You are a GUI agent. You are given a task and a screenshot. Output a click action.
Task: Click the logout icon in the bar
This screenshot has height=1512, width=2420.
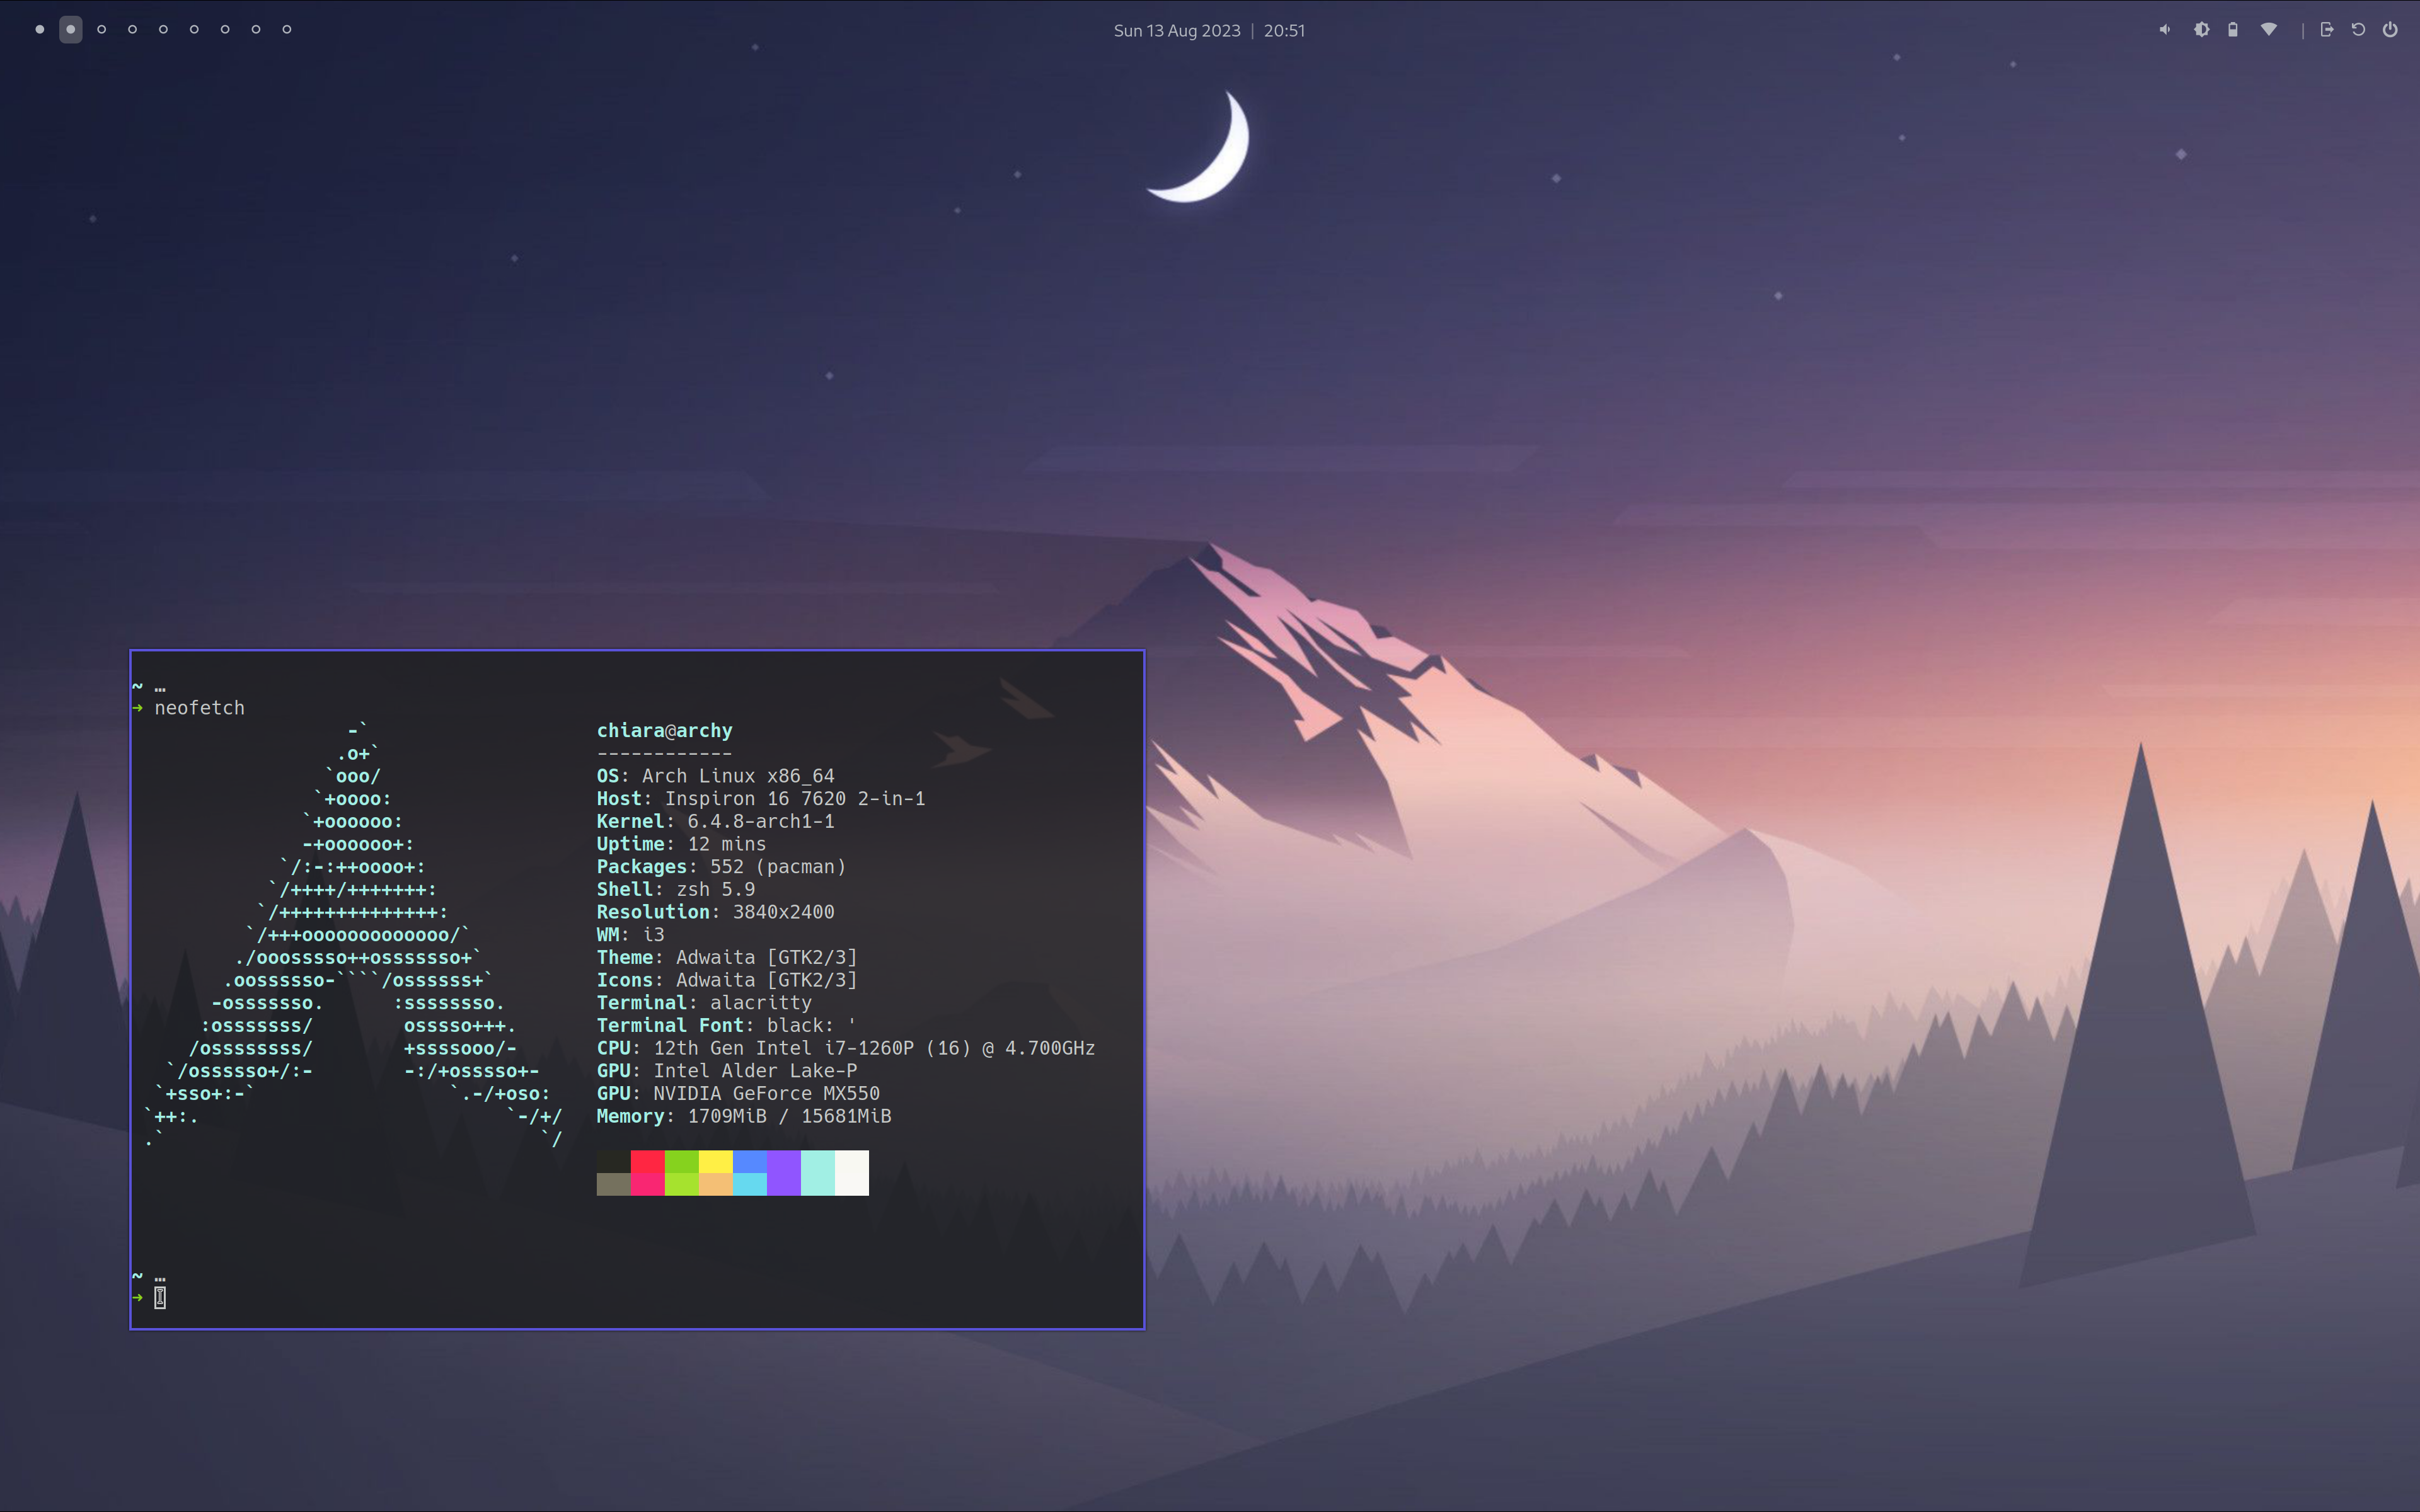tap(2326, 30)
